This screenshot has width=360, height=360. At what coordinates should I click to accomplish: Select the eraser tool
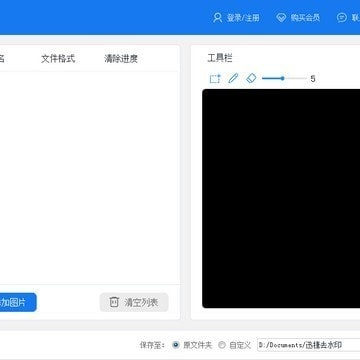pos(251,78)
